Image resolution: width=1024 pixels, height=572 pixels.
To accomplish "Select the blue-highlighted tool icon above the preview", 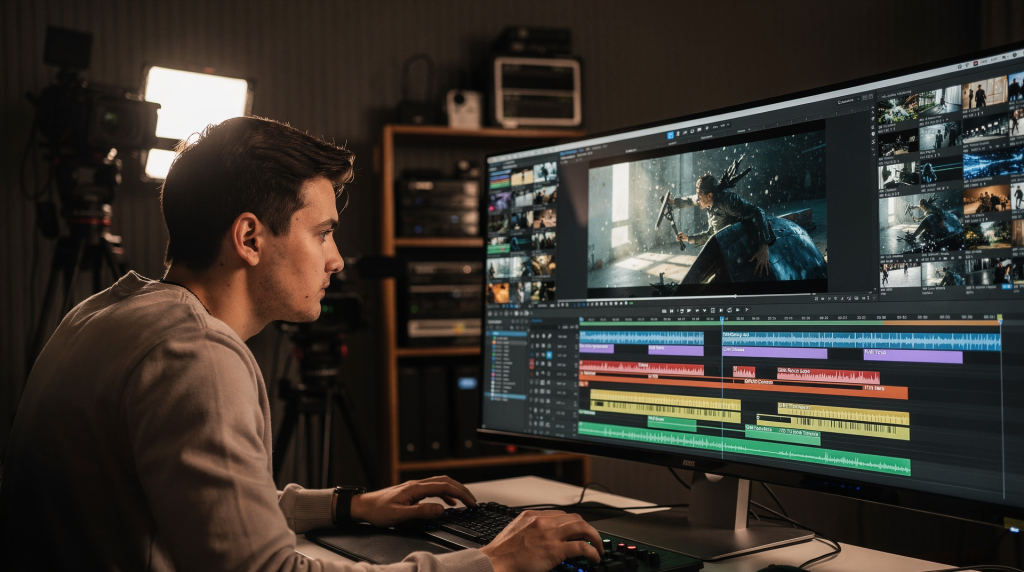I will pyautogui.click(x=670, y=135).
